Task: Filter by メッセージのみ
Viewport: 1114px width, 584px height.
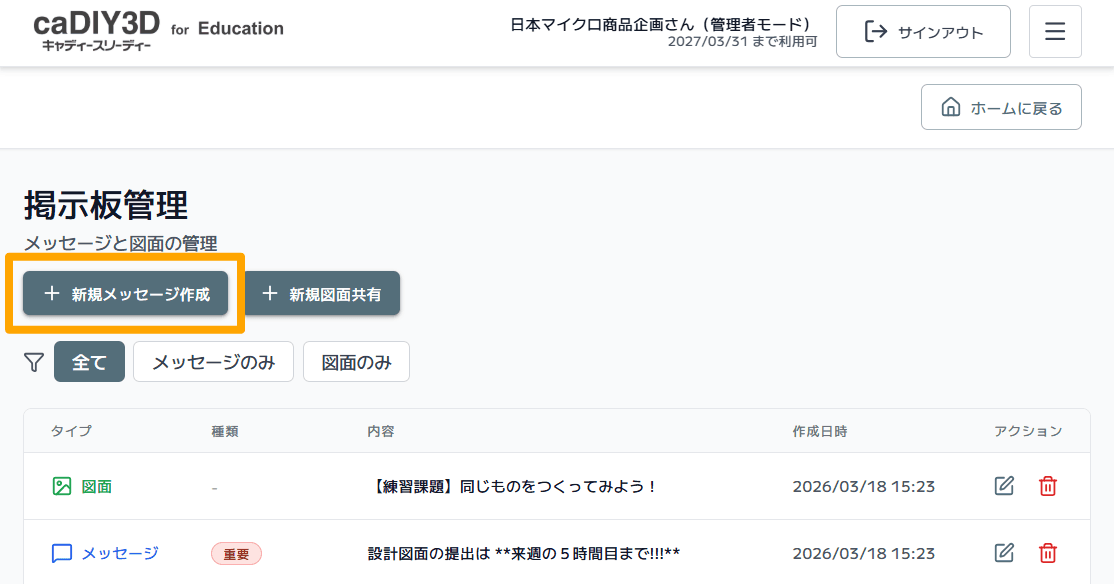Action: 213,362
